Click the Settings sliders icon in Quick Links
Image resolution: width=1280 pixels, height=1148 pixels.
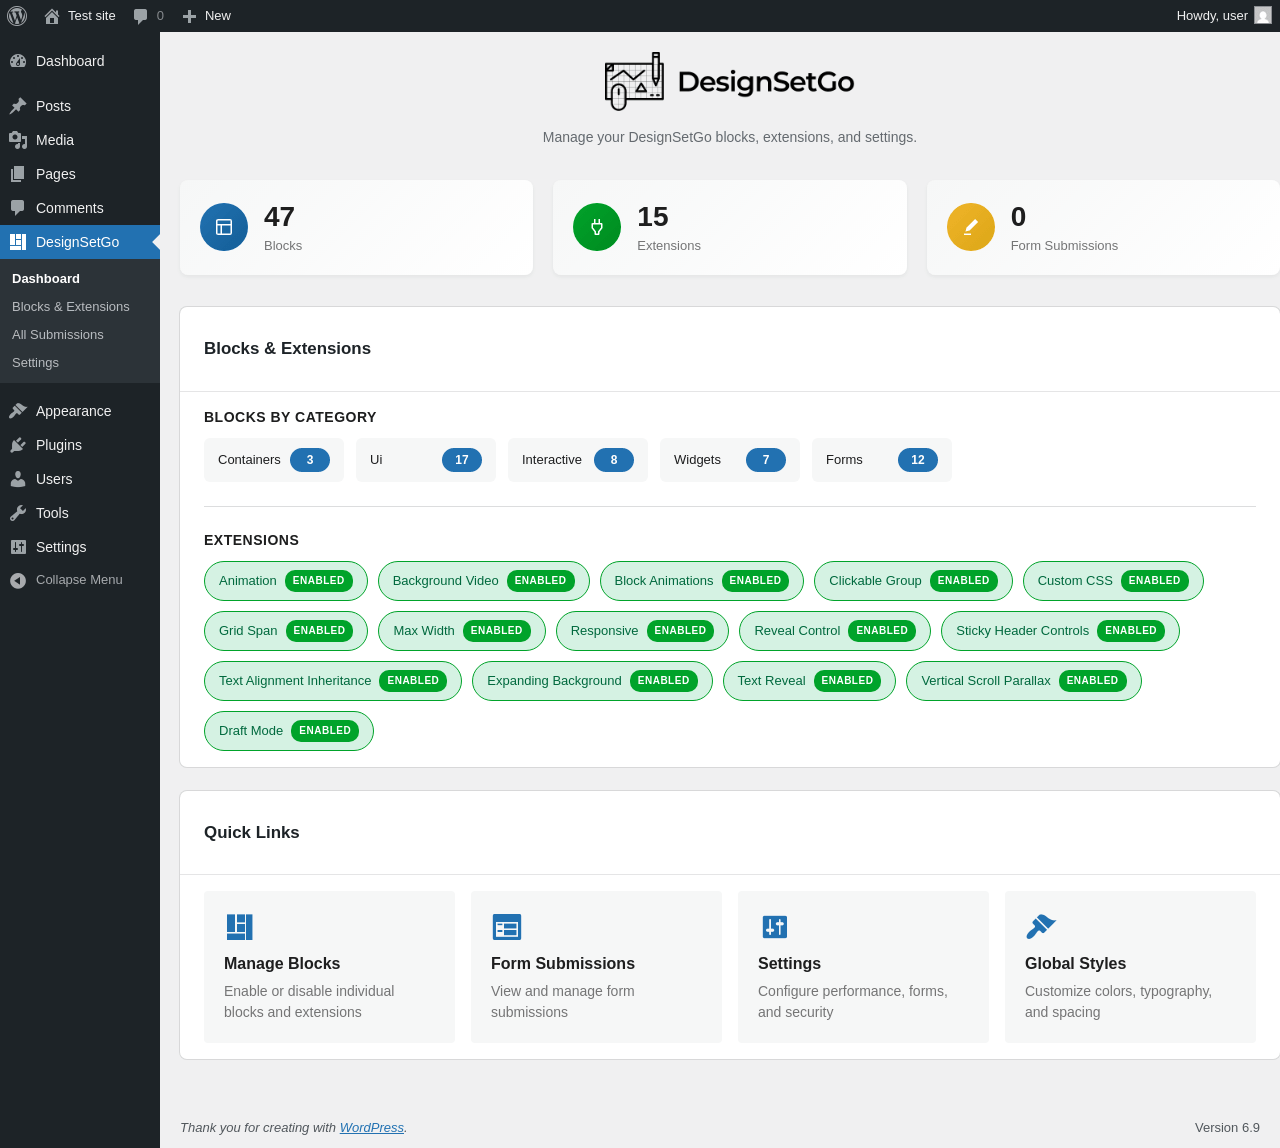[774, 927]
